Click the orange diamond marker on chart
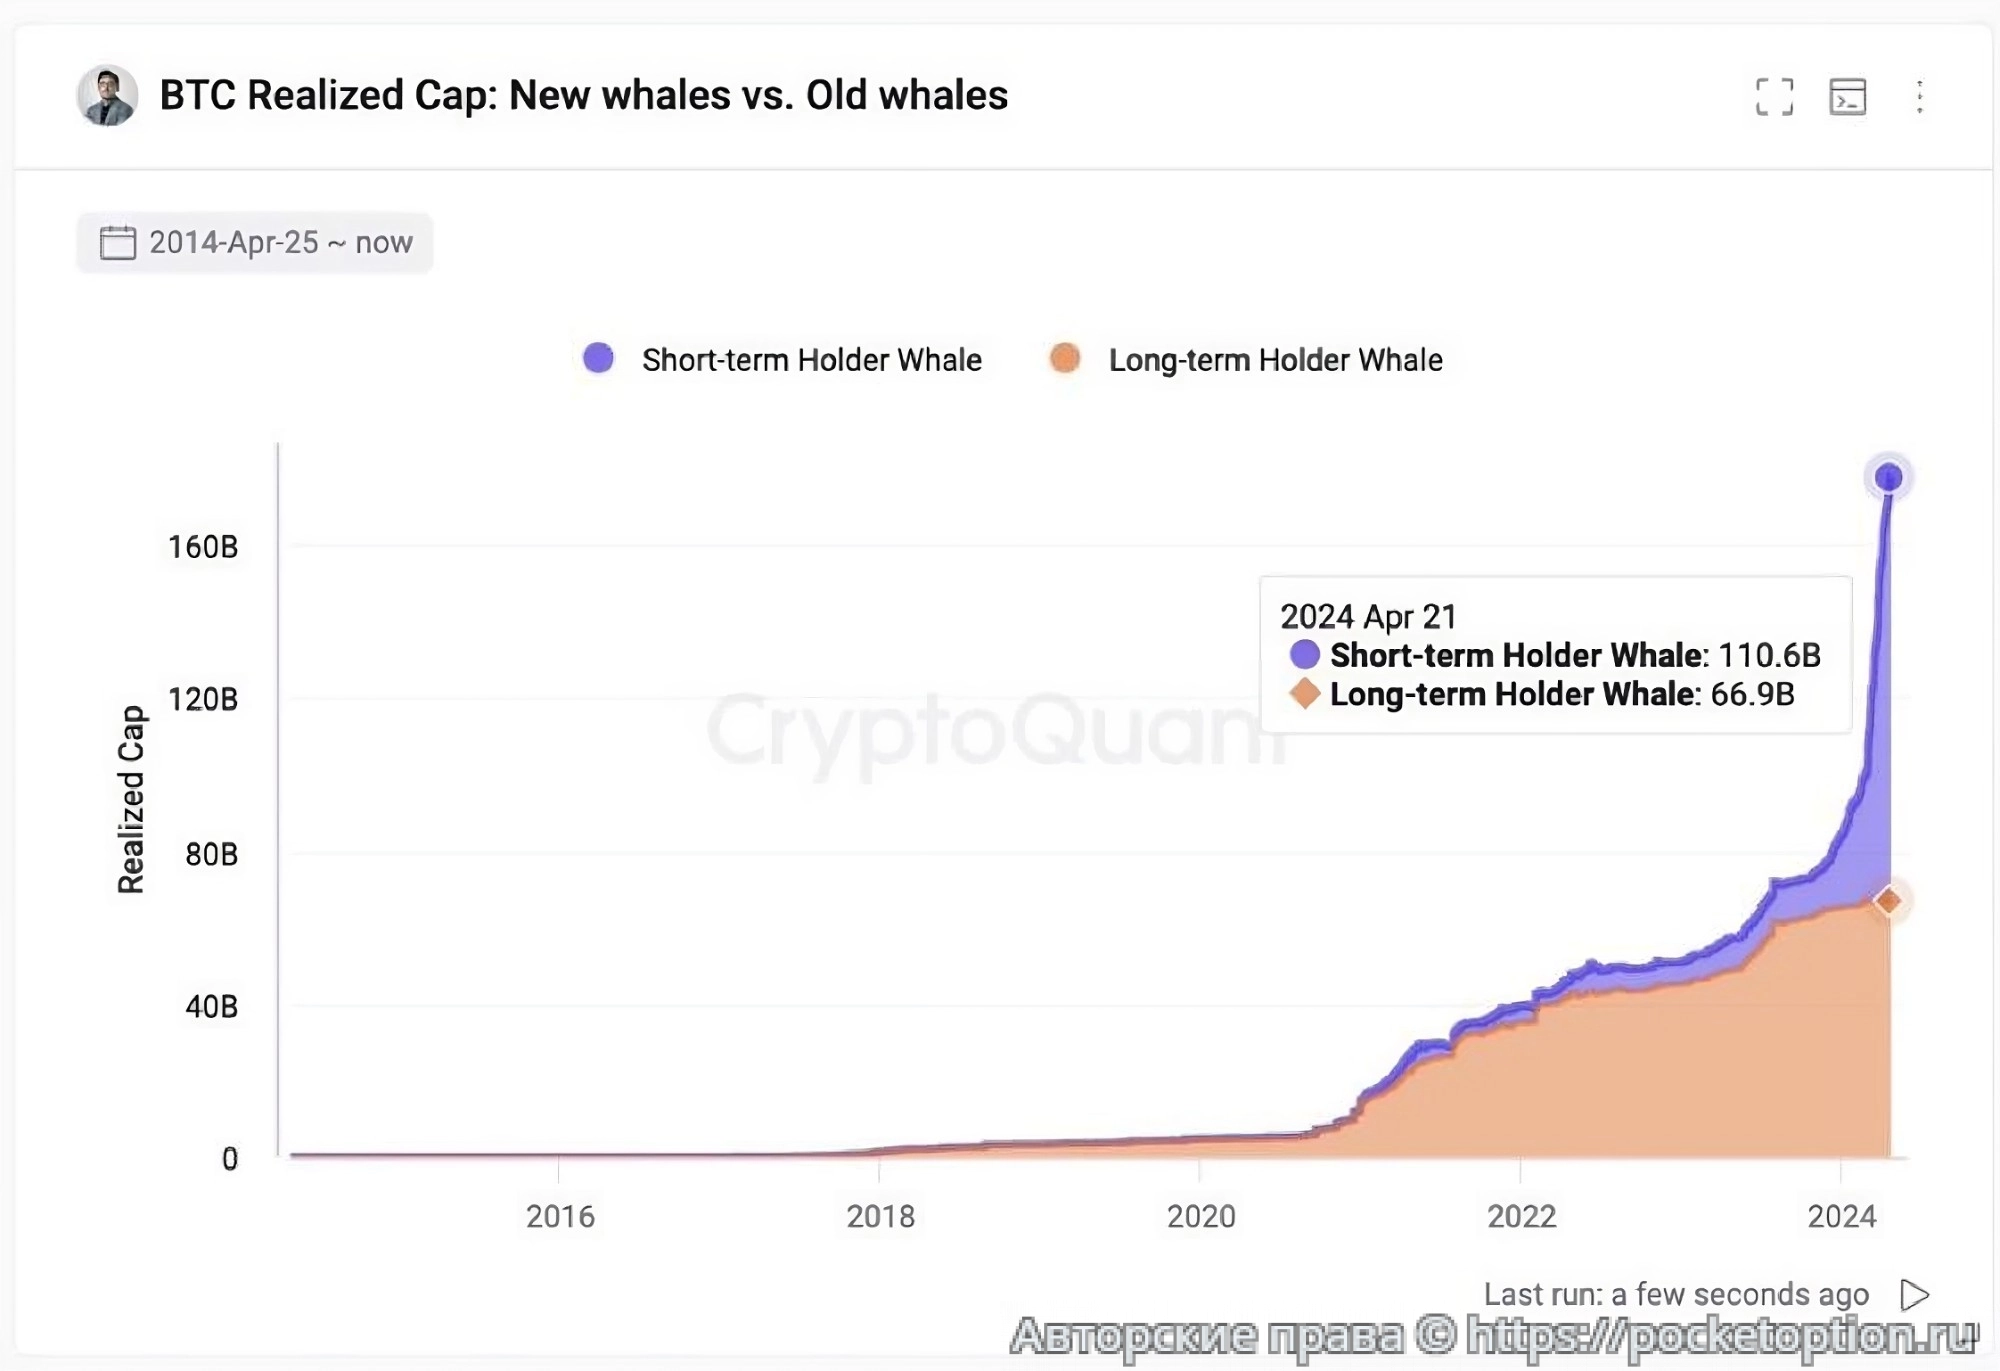 (1888, 901)
